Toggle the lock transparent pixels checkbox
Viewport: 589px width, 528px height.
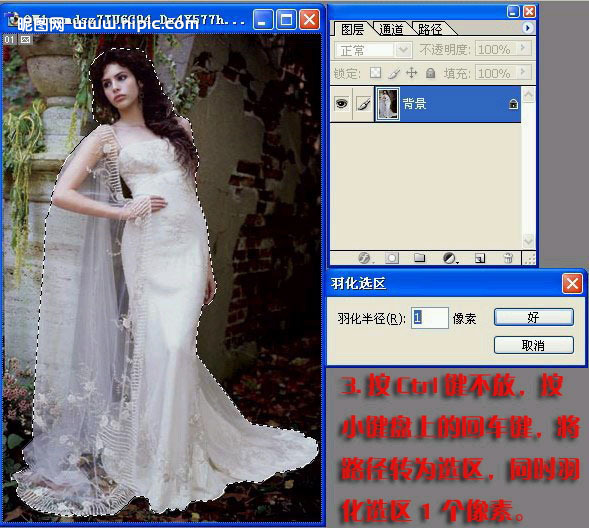[375, 73]
